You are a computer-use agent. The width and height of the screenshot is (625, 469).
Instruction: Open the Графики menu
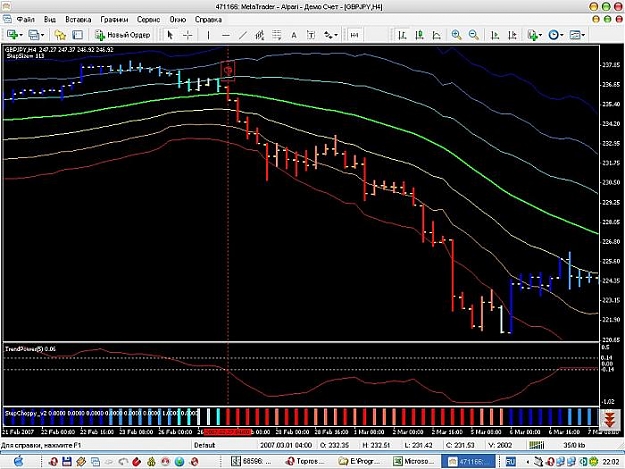[114, 19]
